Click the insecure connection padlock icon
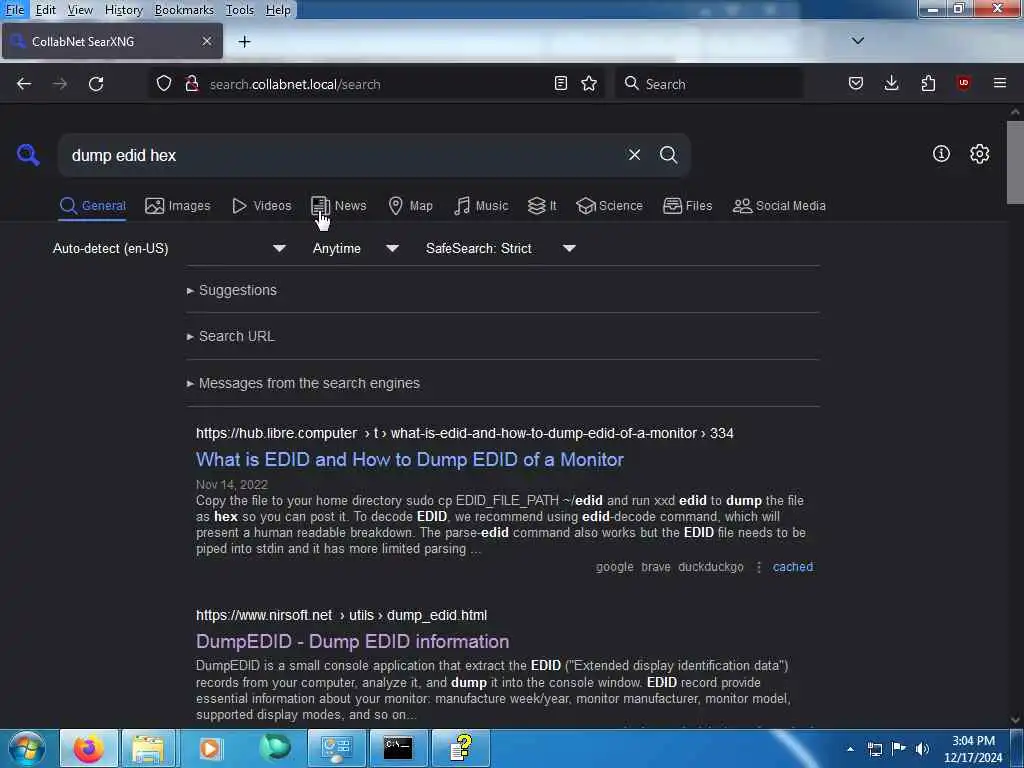Screen dimensions: 1024x768 pyautogui.click(x=192, y=84)
